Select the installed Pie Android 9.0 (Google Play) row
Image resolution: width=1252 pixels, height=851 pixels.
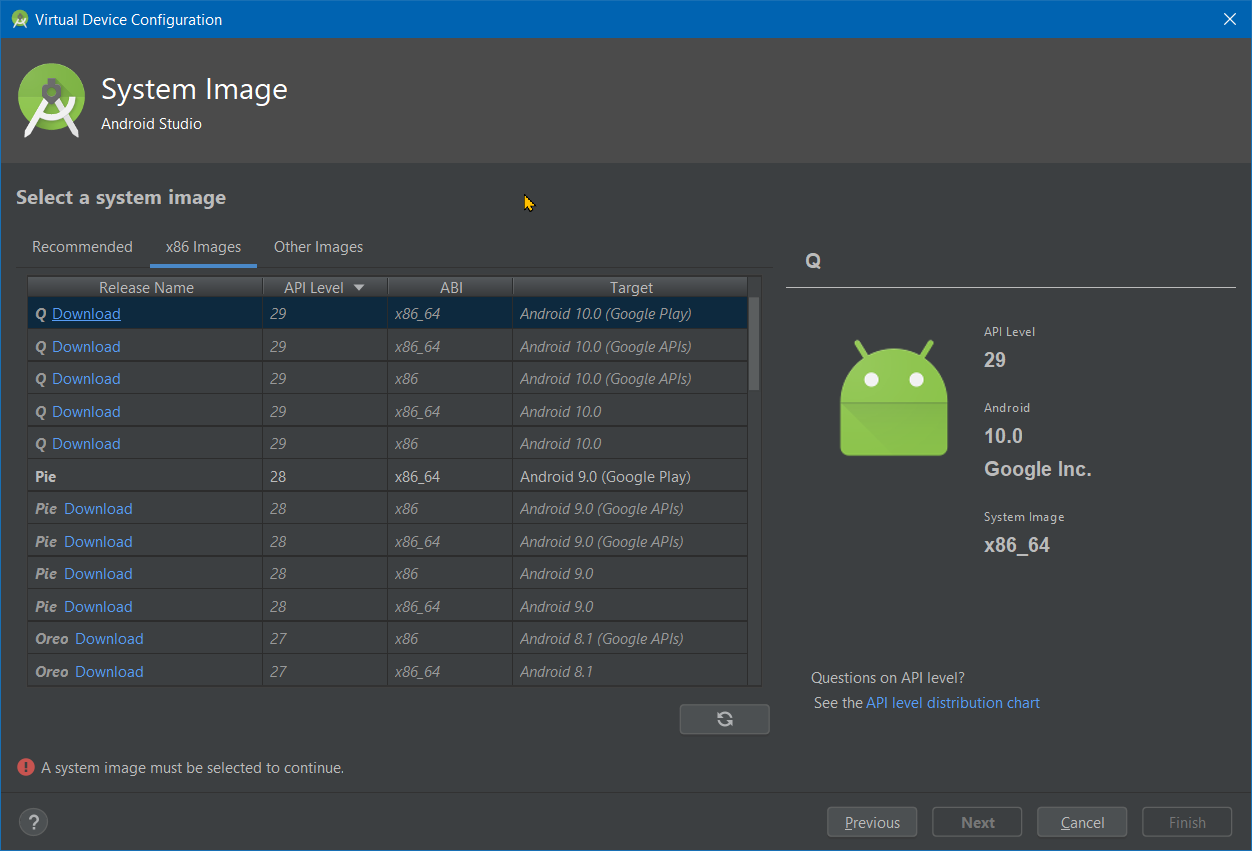tap(387, 477)
